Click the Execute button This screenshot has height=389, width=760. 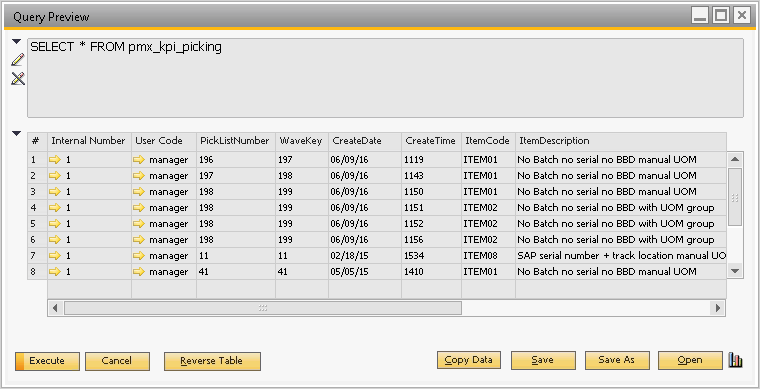click(48, 361)
